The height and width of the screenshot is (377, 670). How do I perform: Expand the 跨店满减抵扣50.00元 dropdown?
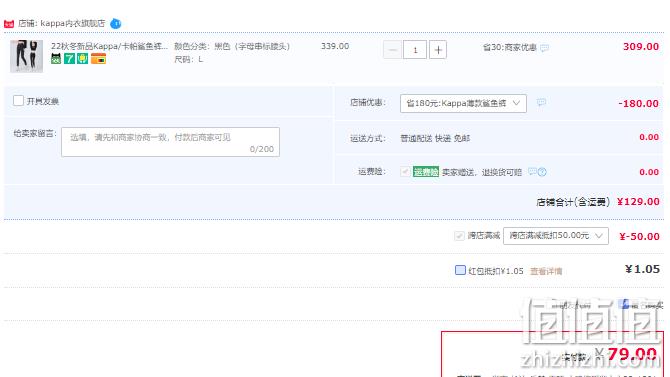(x=556, y=236)
